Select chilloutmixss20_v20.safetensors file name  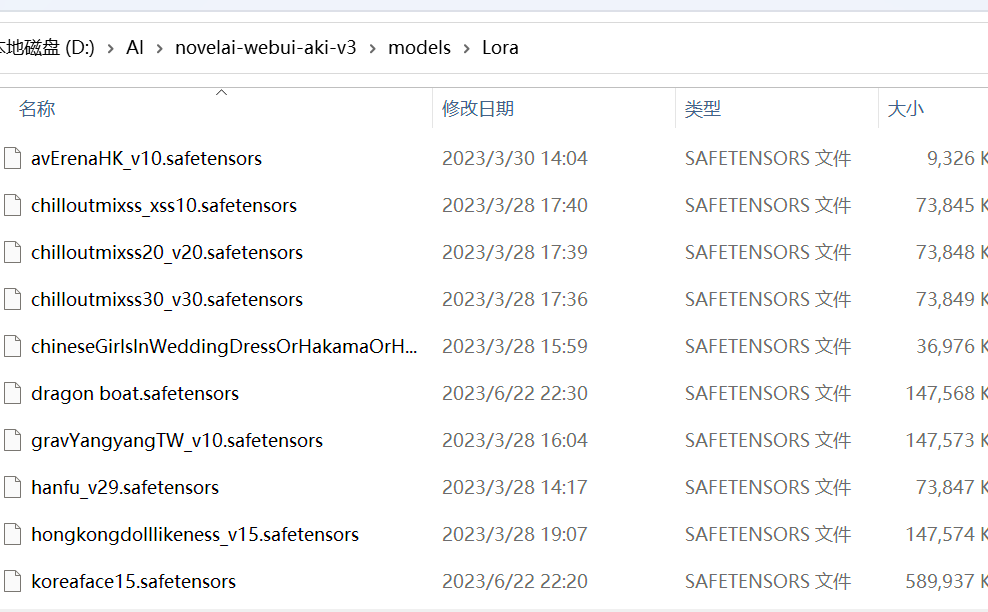coord(167,252)
